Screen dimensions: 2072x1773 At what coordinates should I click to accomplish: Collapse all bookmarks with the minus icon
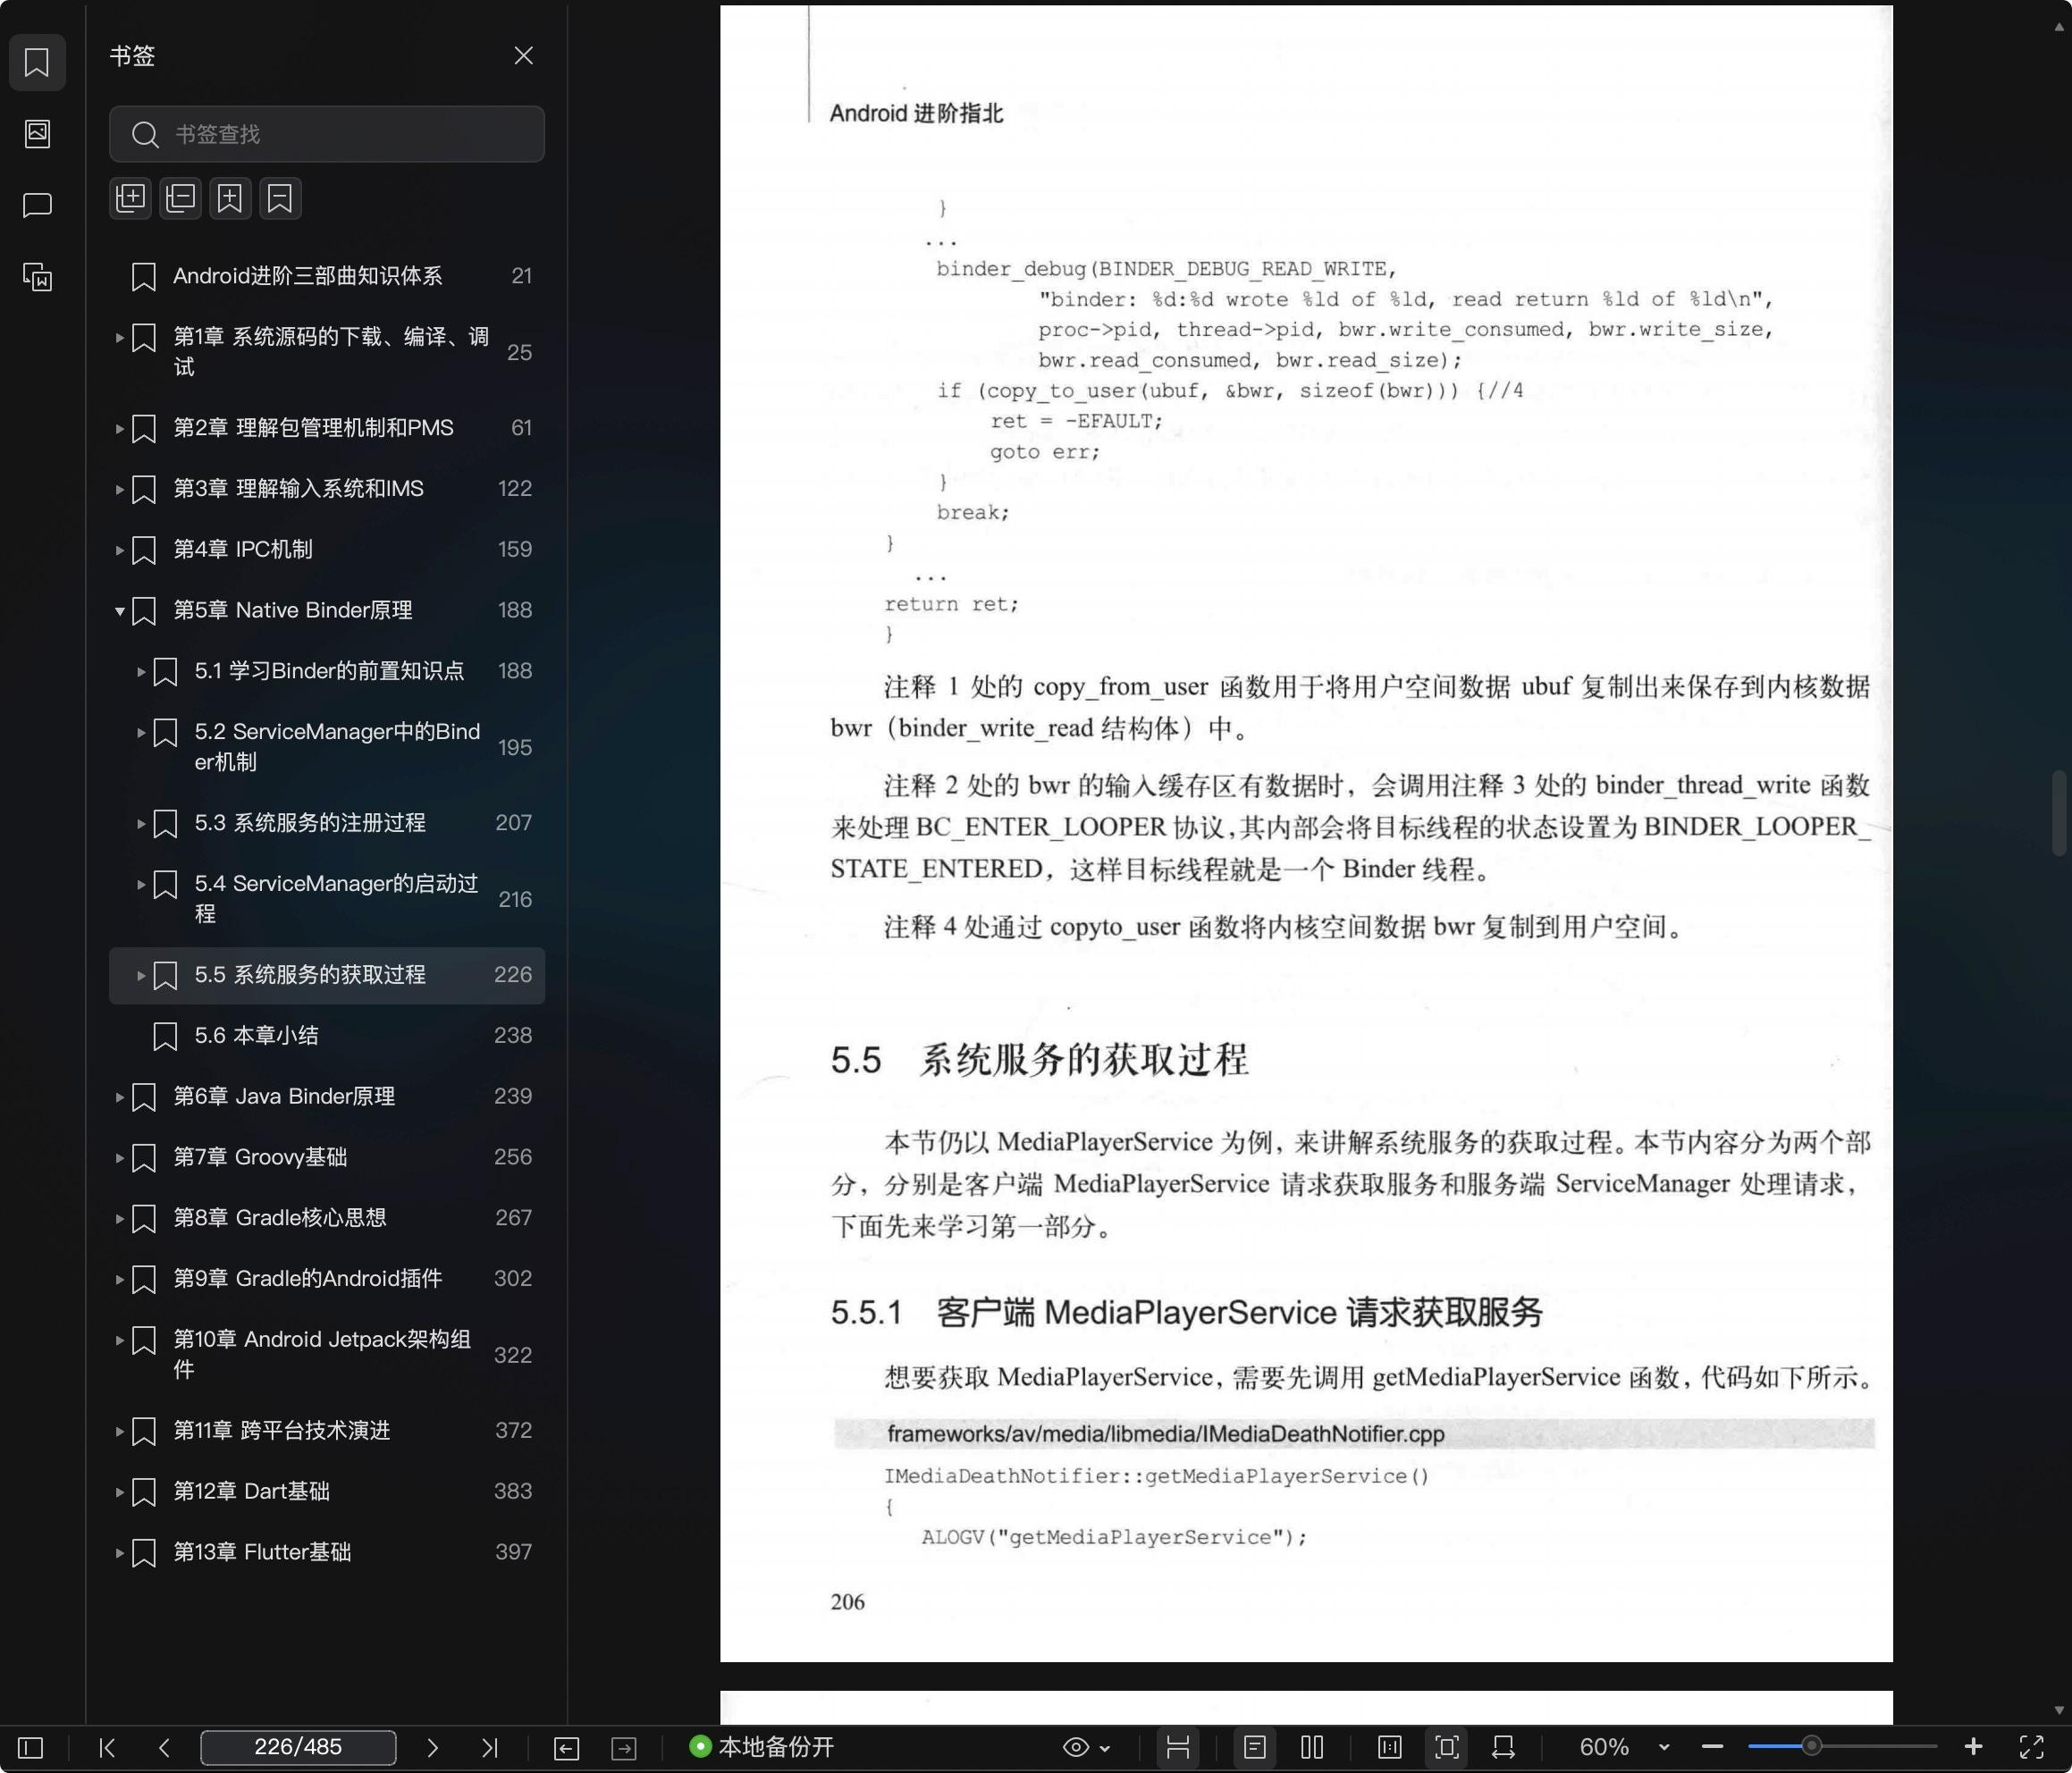[180, 198]
